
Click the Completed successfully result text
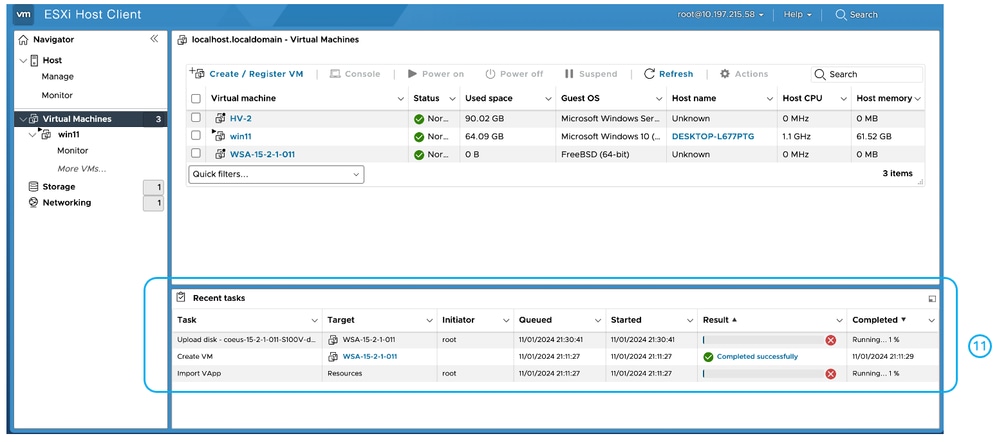(x=757, y=357)
